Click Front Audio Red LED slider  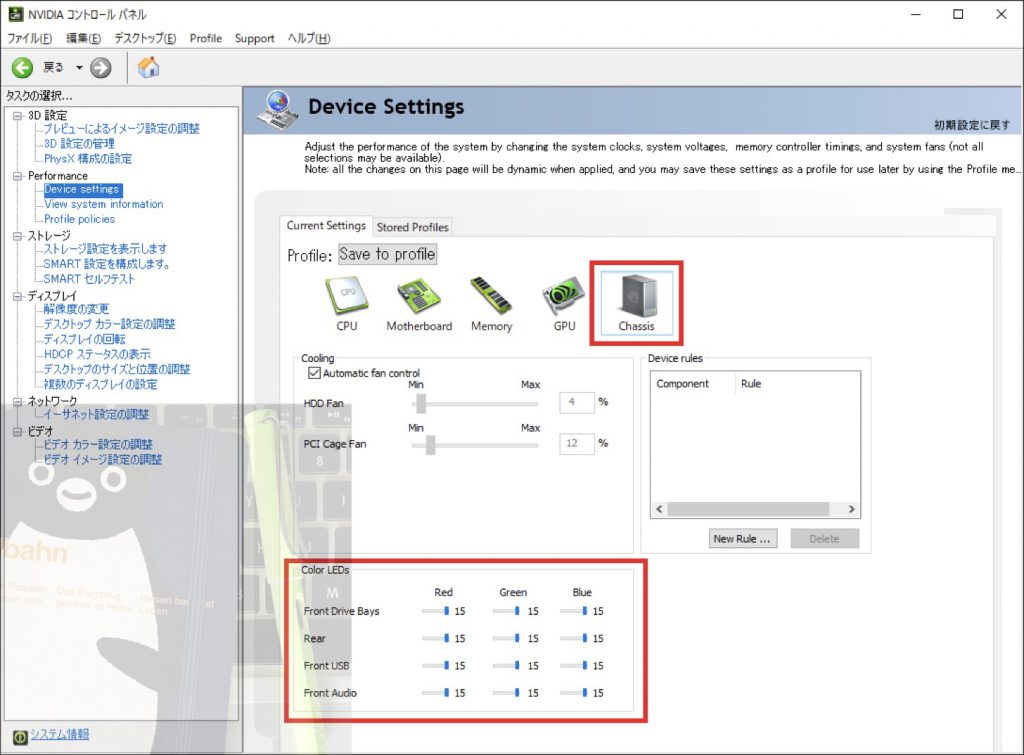[436, 692]
